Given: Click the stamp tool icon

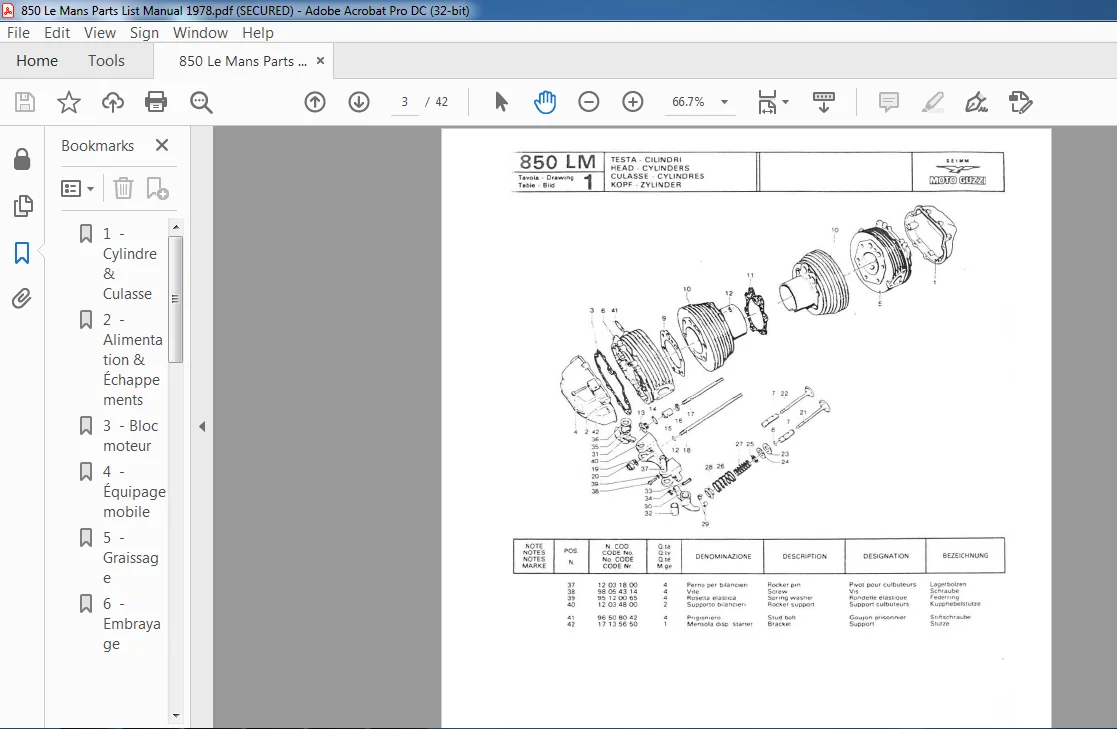Looking at the screenshot, I should [x=1020, y=102].
